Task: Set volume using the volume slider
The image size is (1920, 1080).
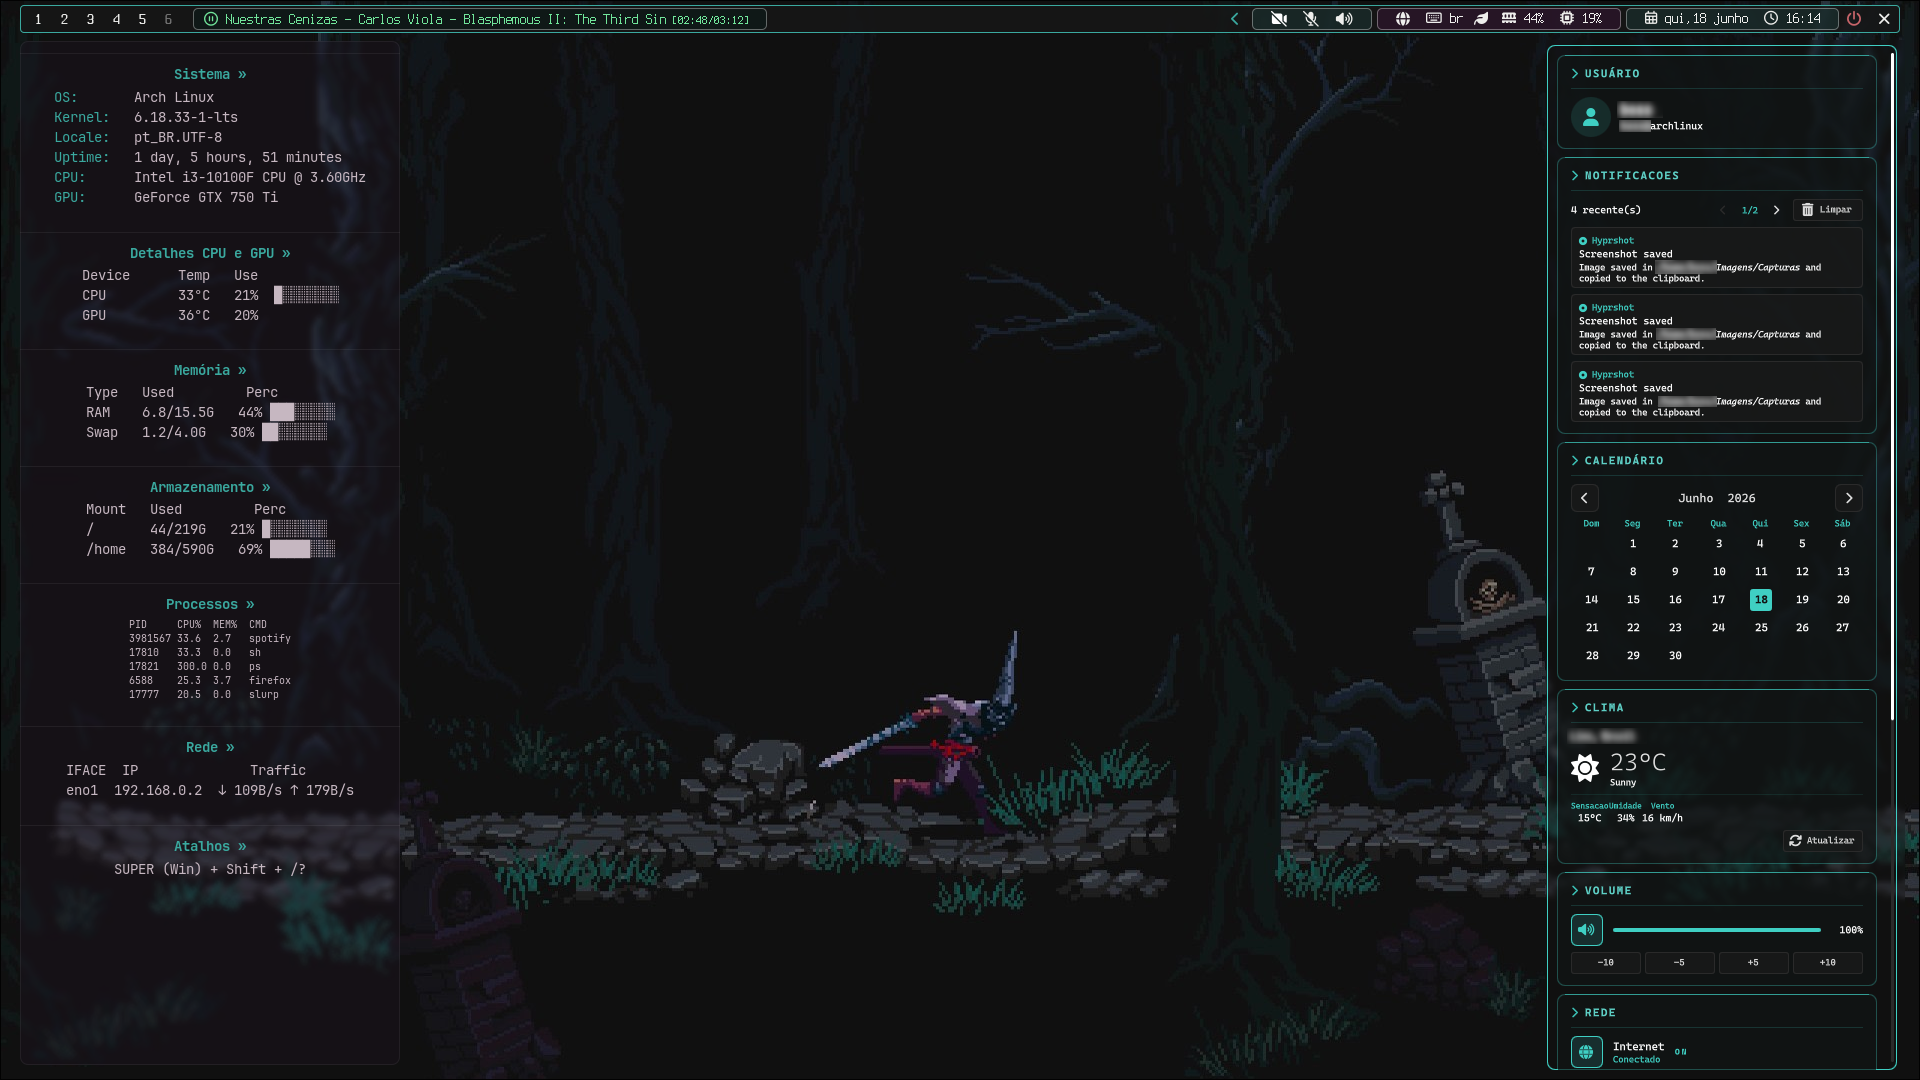Action: pos(1717,930)
